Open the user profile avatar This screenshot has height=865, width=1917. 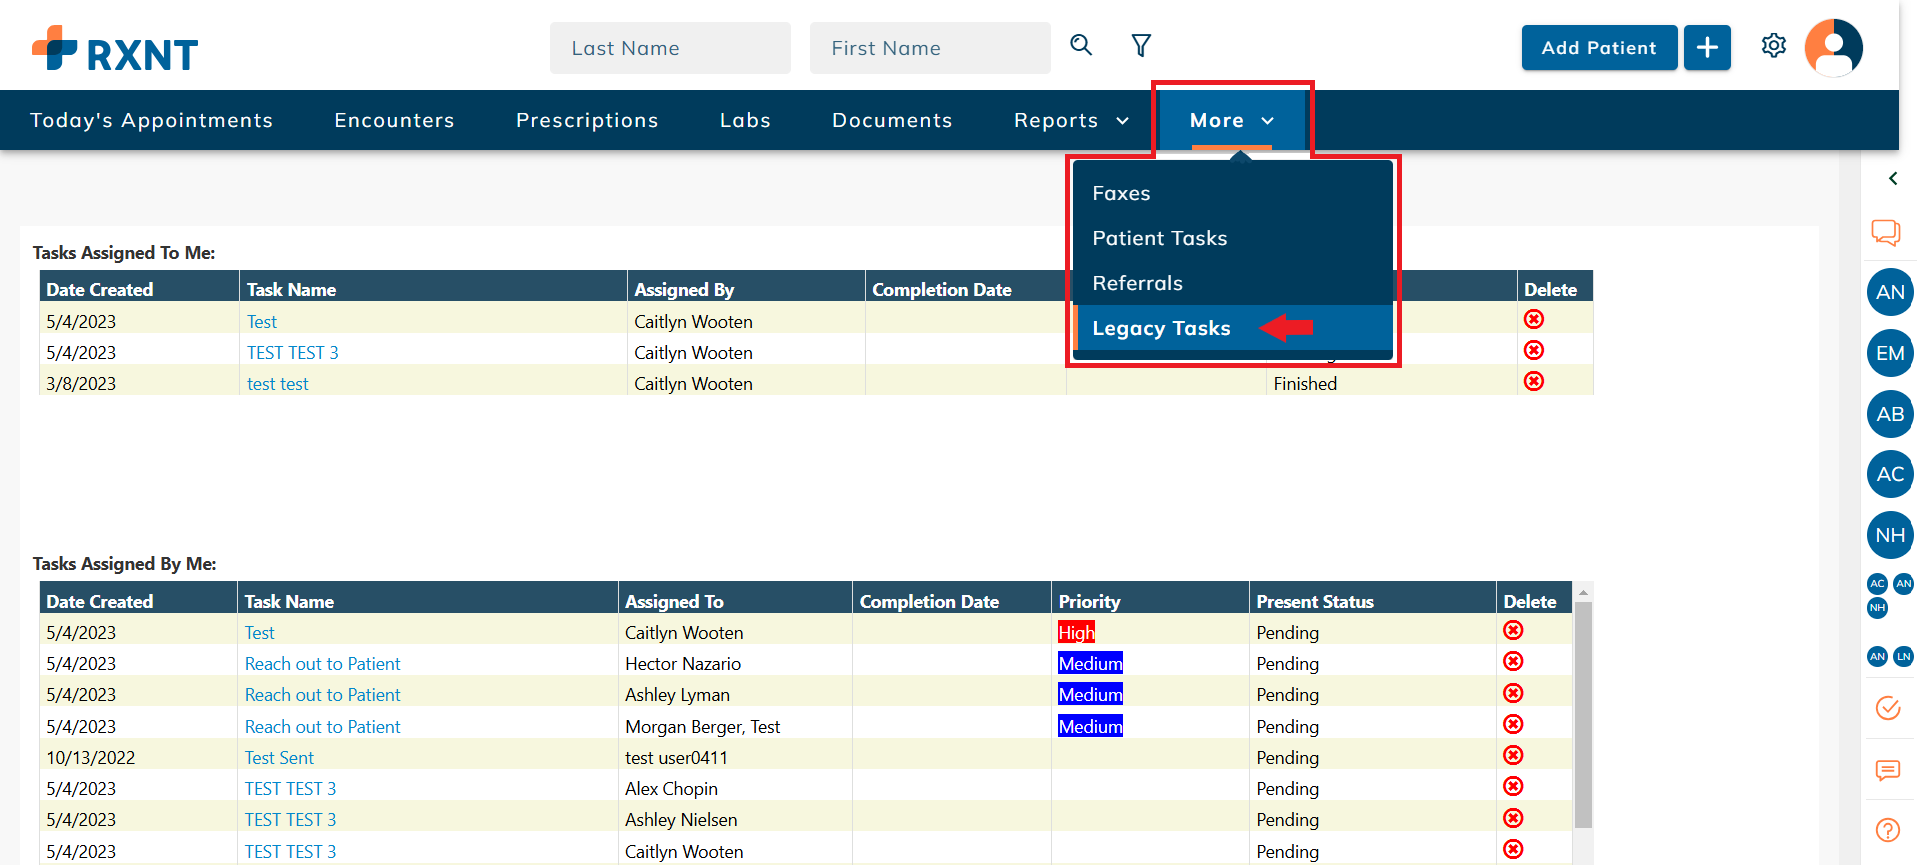(1834, 47)
